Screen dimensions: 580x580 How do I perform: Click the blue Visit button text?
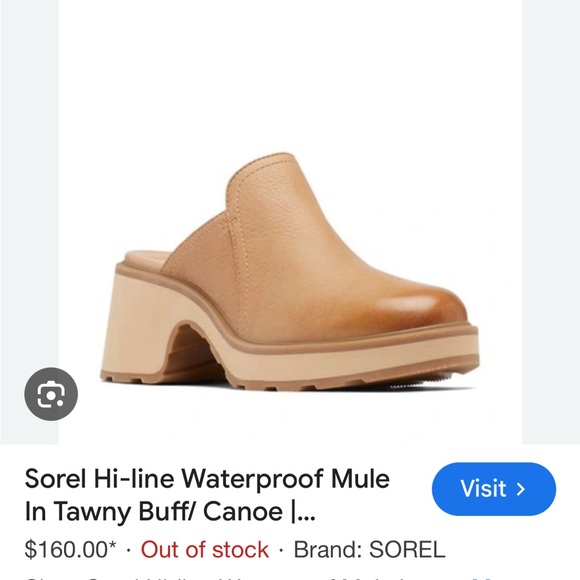(x=483, y=489)
